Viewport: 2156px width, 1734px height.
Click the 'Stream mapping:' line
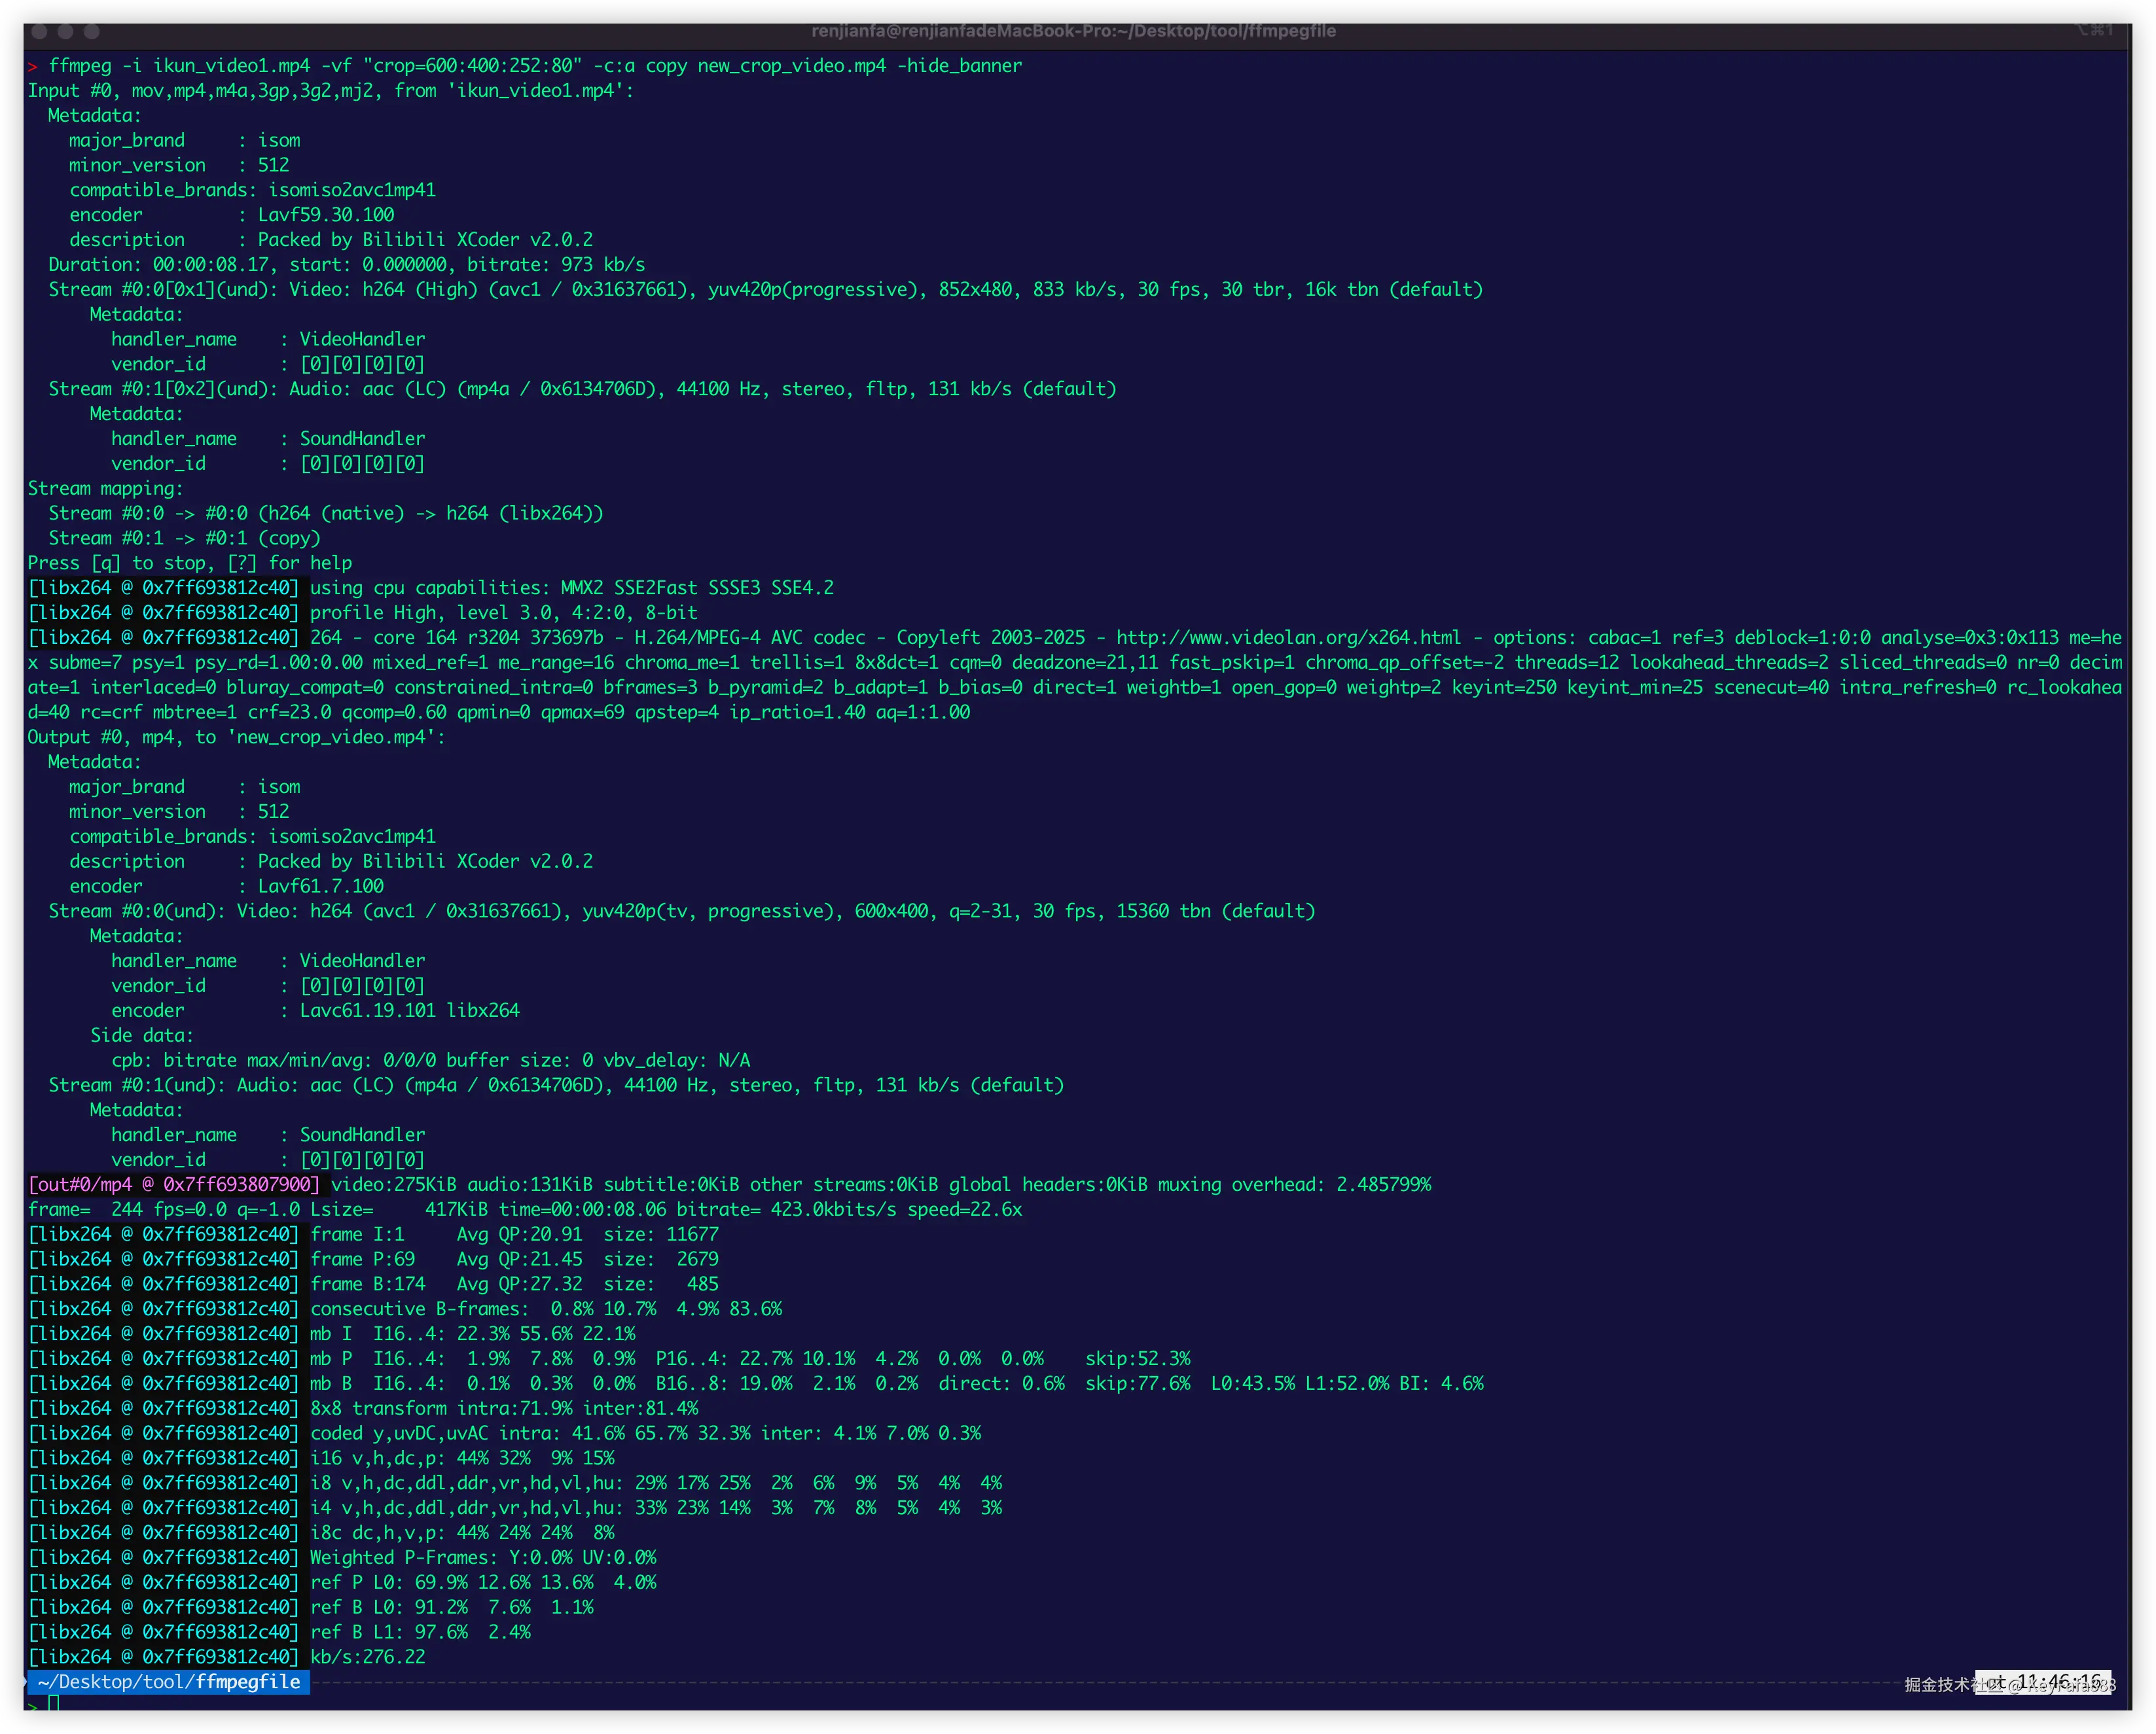(x=106, y=489)
